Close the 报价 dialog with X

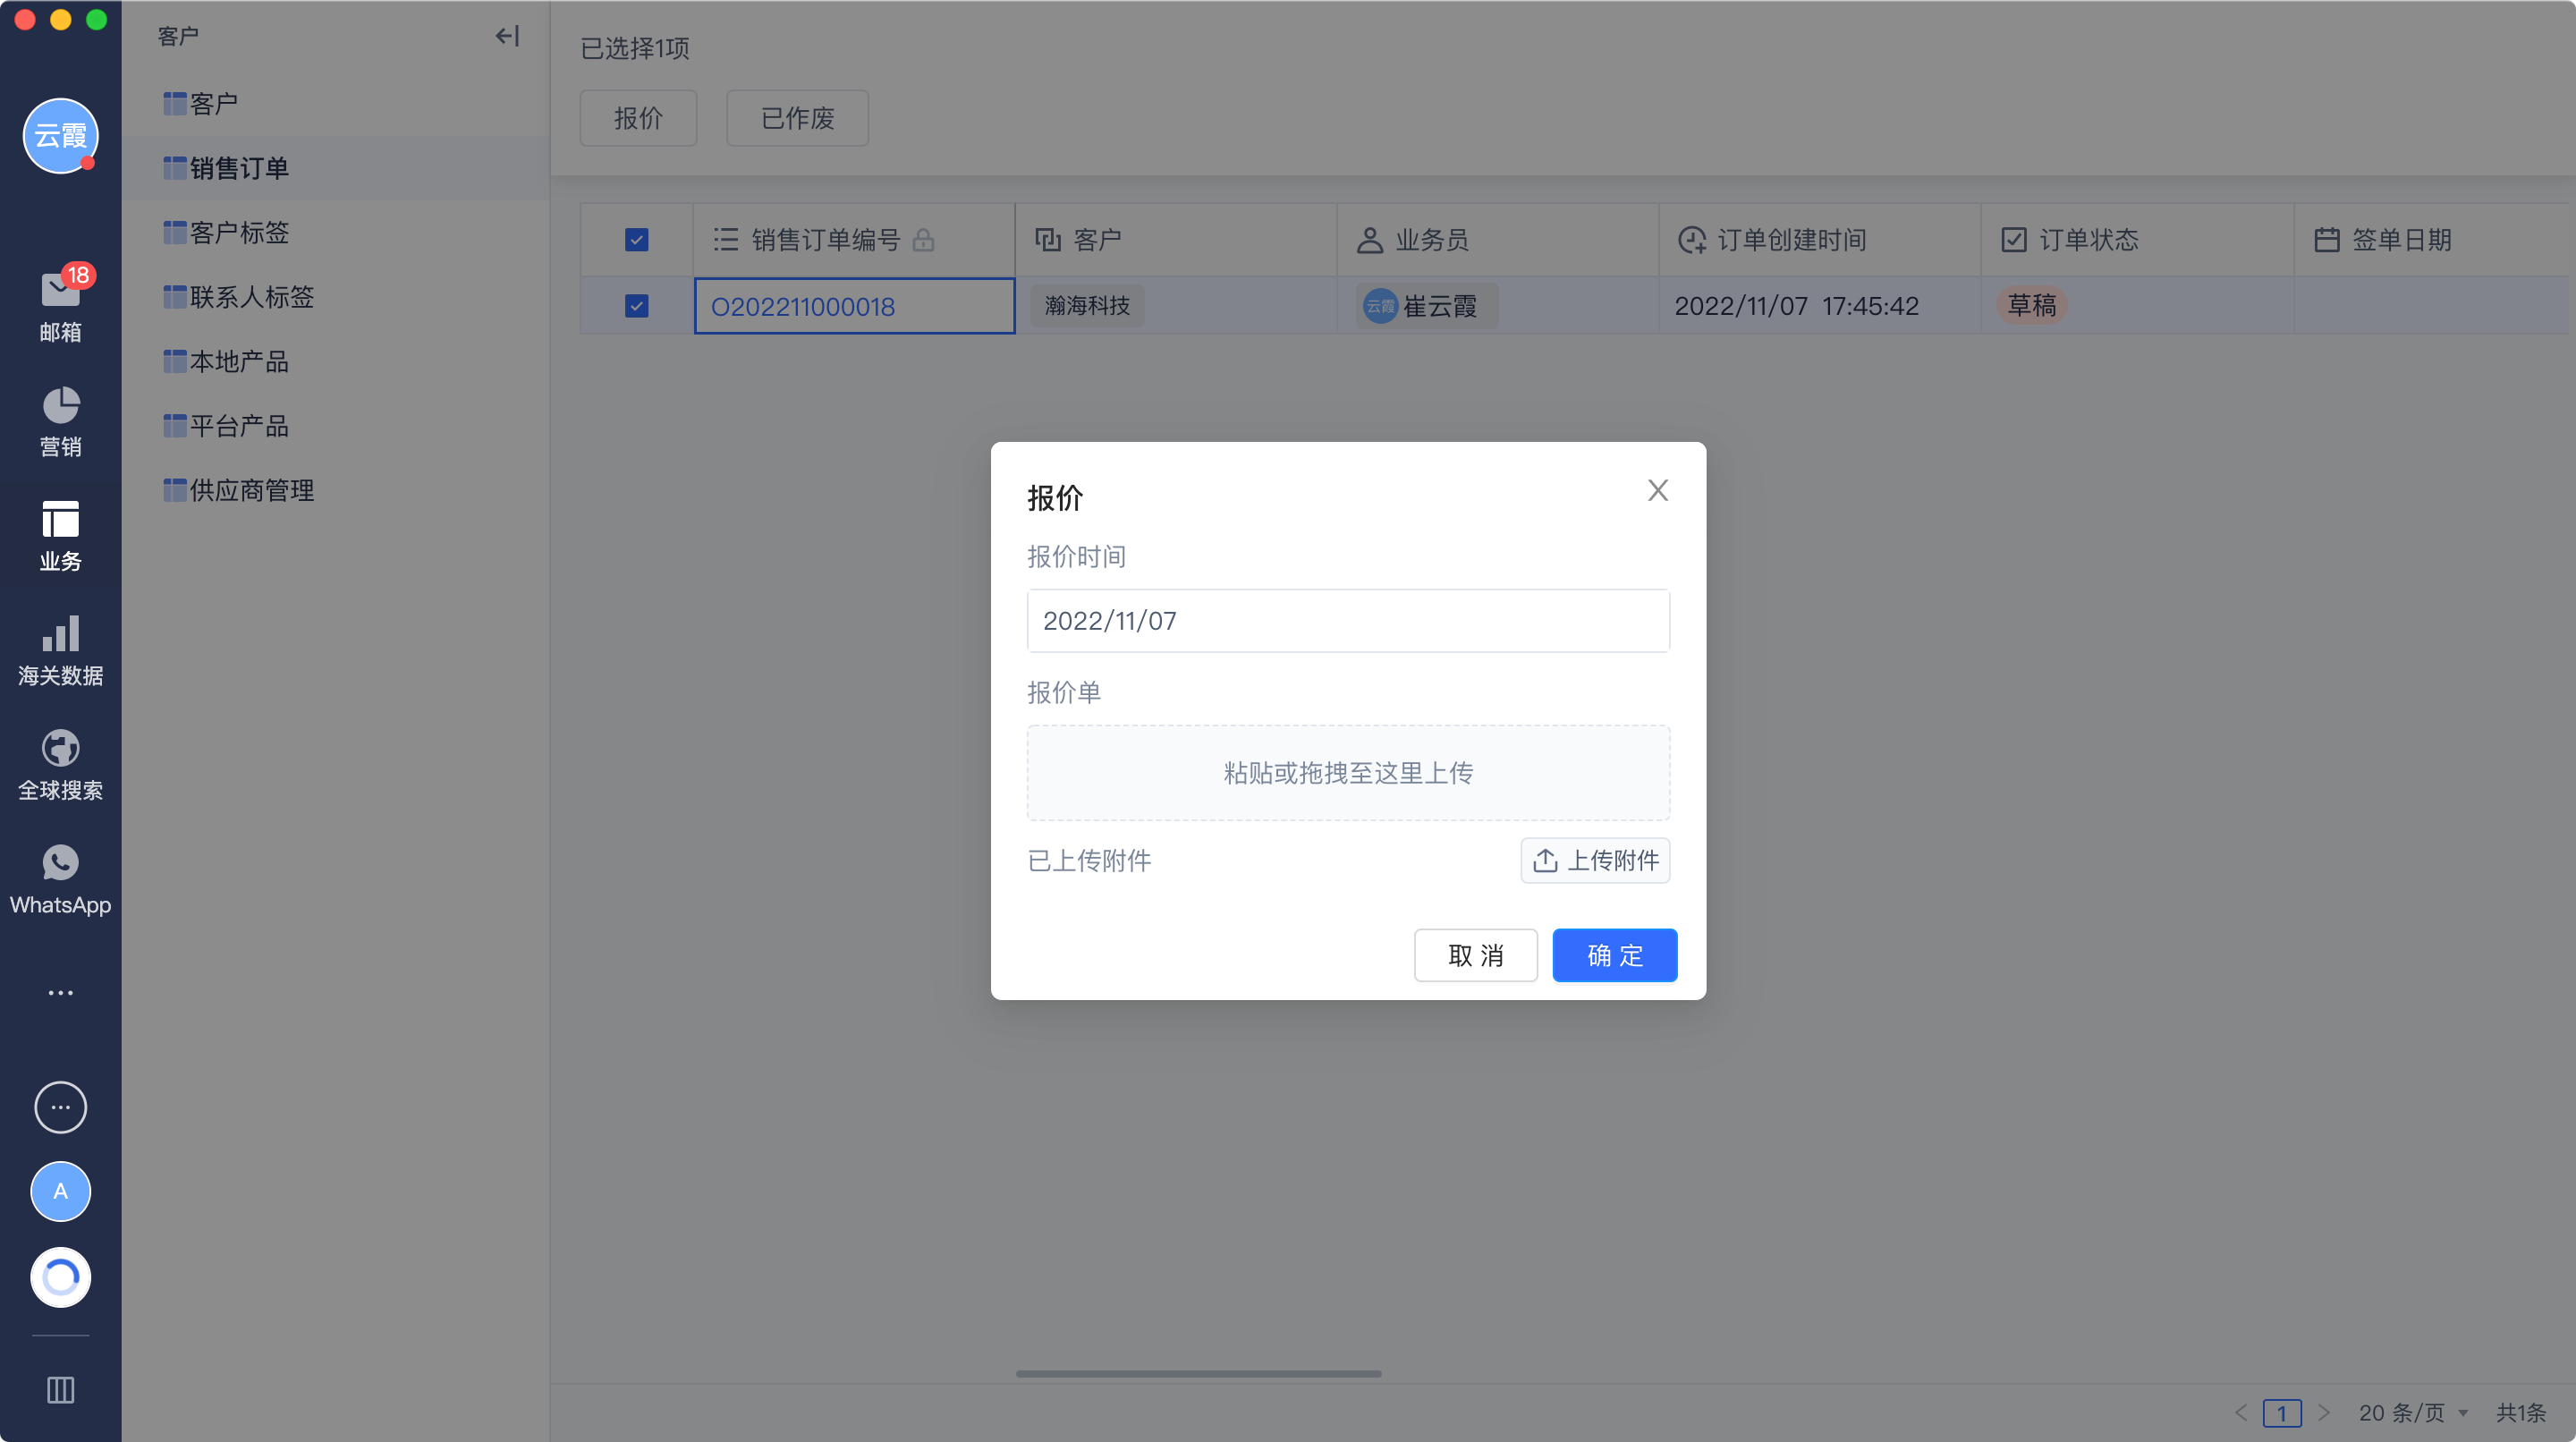point(1657,490)
